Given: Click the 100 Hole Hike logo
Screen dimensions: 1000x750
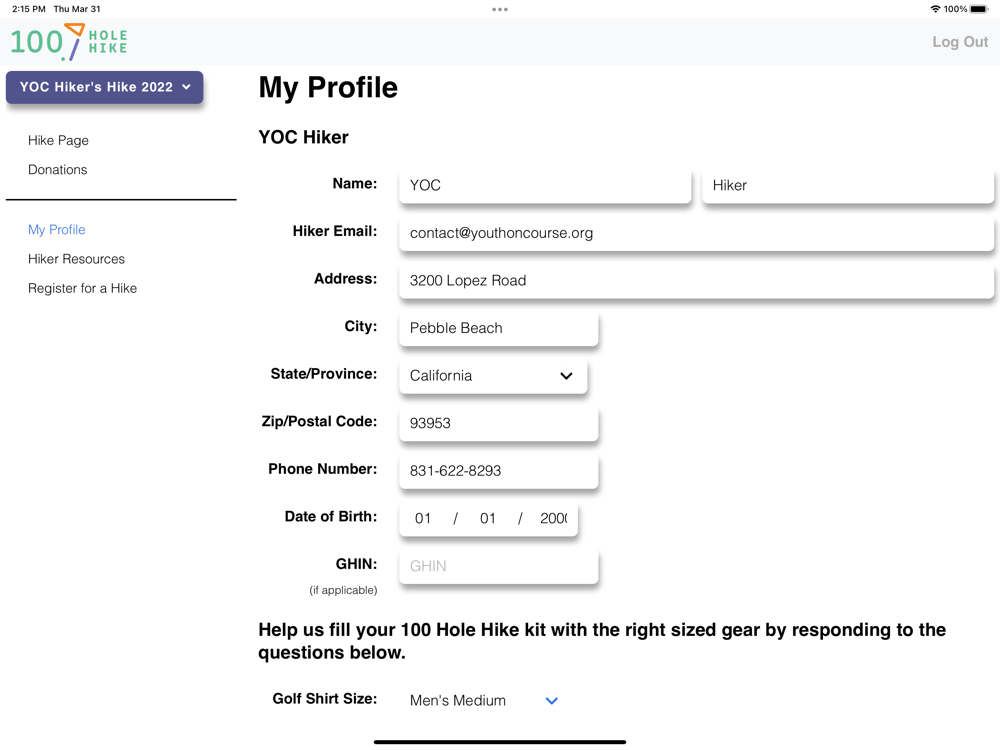Looking at the screenshot, I should pos(69,42).
